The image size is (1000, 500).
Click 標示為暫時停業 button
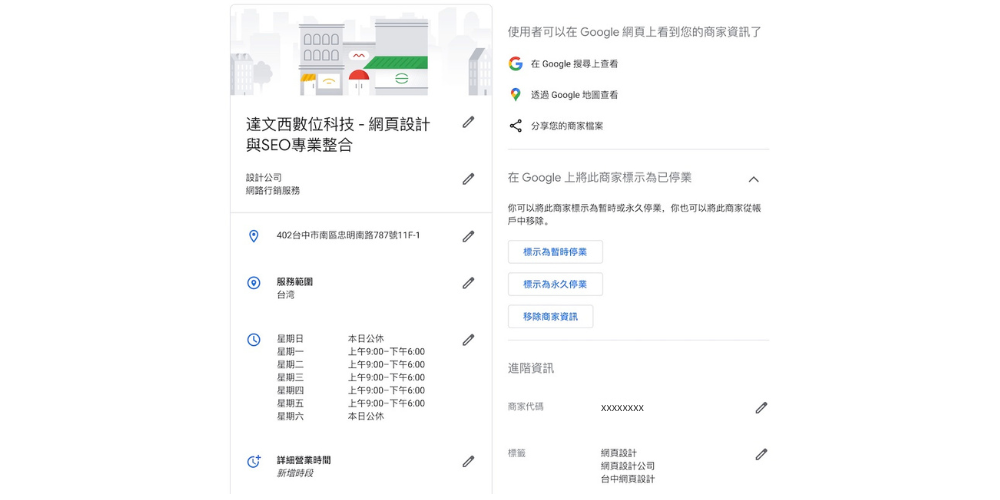(x=555, y=252)
